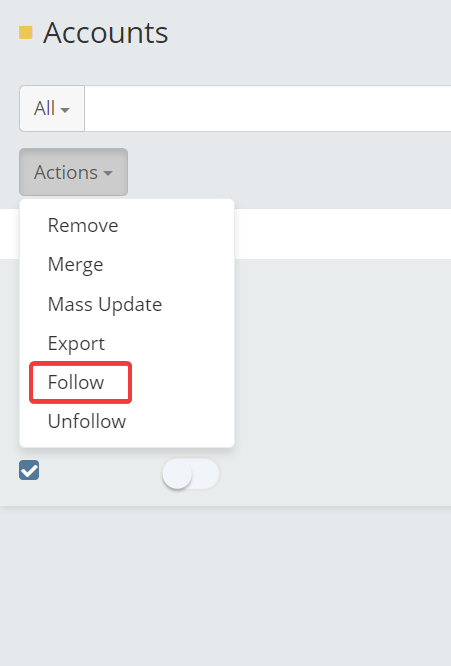Click the Accounts page heading
This screenshot has height=666, width=451.
click(x=105, y=33)
